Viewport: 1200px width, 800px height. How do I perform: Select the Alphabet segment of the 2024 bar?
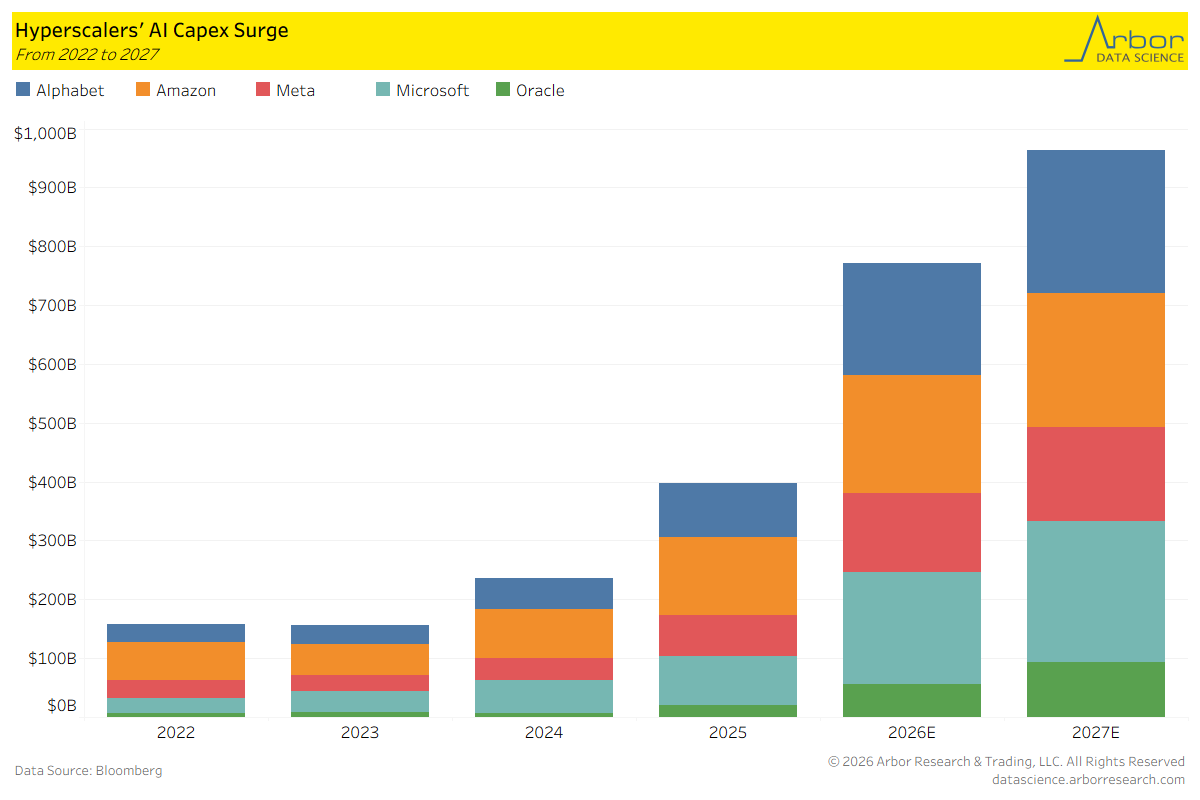click(x=544, y=593)
